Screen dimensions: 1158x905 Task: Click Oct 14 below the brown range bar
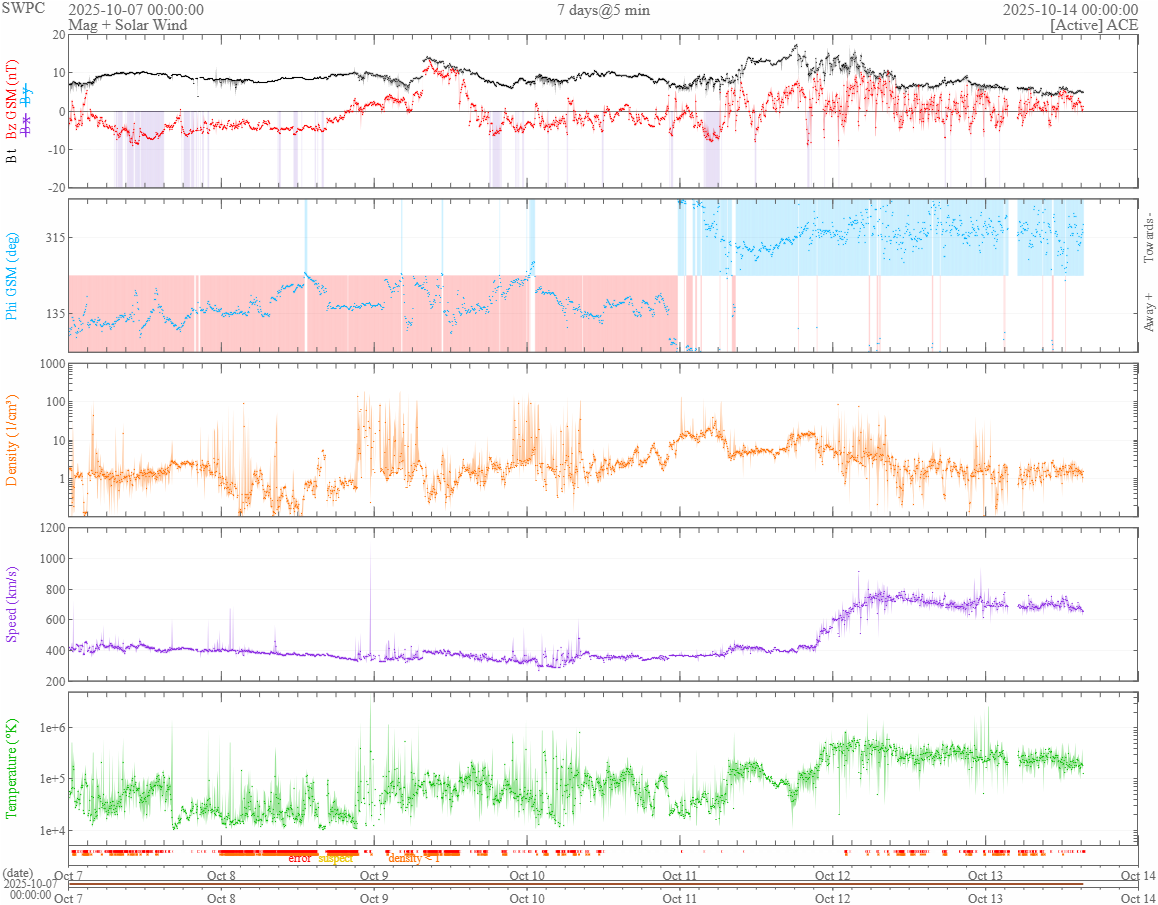(x=1138, y=898)
